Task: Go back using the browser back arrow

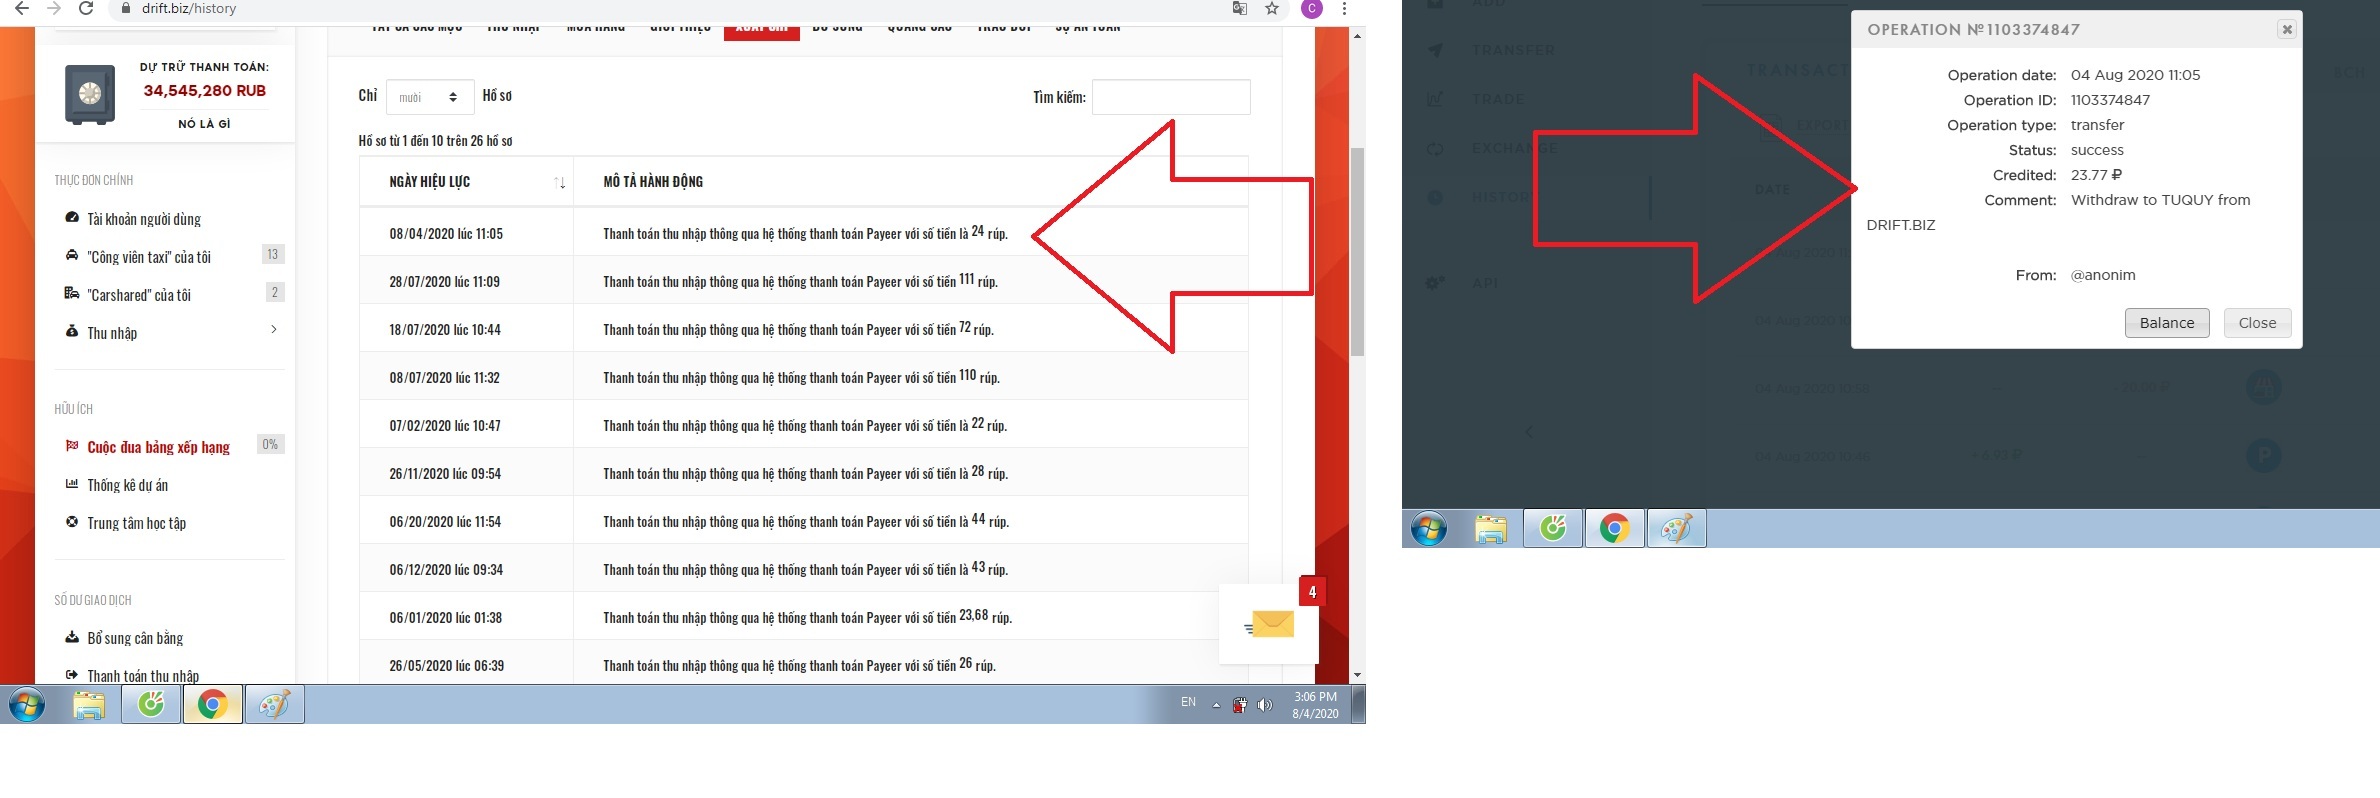Action: [x=20, y=8]
